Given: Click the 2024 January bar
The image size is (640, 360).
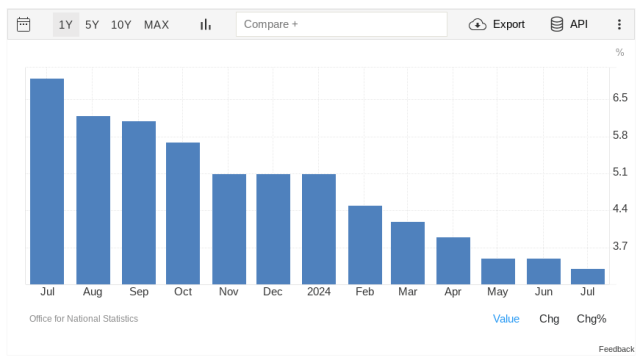Looking at the screenshot, I should [x=319, y=229].
